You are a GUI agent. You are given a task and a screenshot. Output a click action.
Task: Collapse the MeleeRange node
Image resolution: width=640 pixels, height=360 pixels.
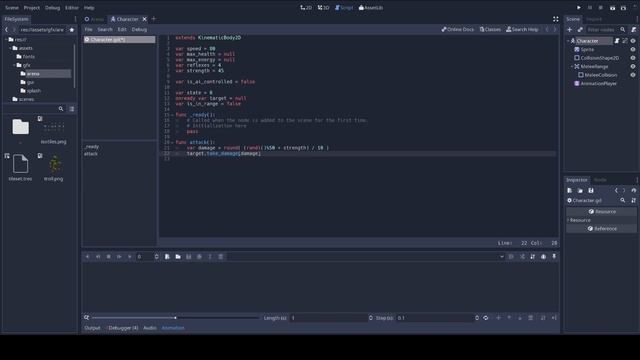[x=572, y=67]
